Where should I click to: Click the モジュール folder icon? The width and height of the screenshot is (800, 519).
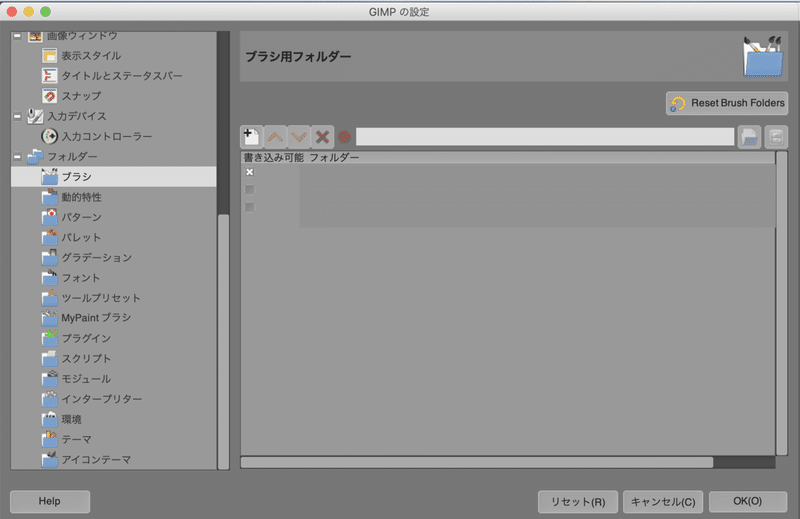point(49,379)
